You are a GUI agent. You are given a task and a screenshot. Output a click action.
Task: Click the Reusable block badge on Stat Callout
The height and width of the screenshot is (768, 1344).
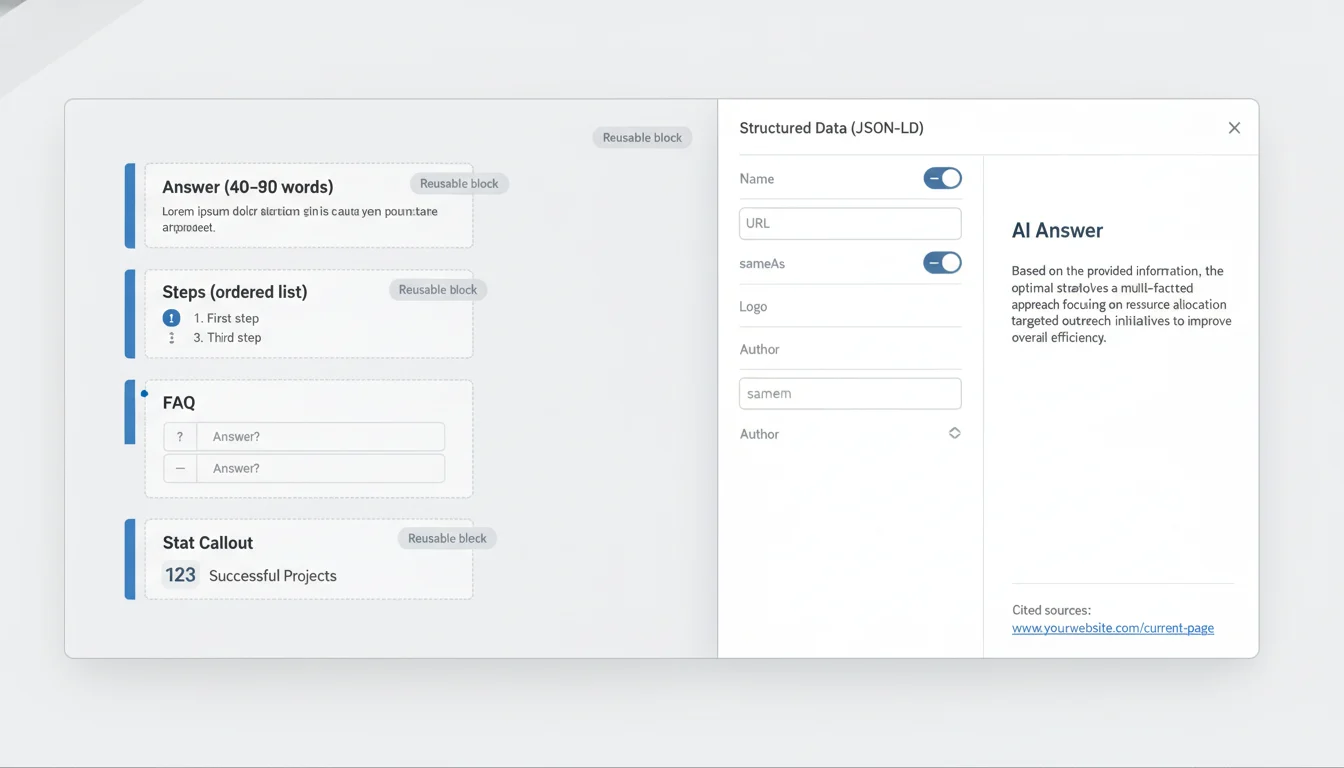(x=447, y=538)
